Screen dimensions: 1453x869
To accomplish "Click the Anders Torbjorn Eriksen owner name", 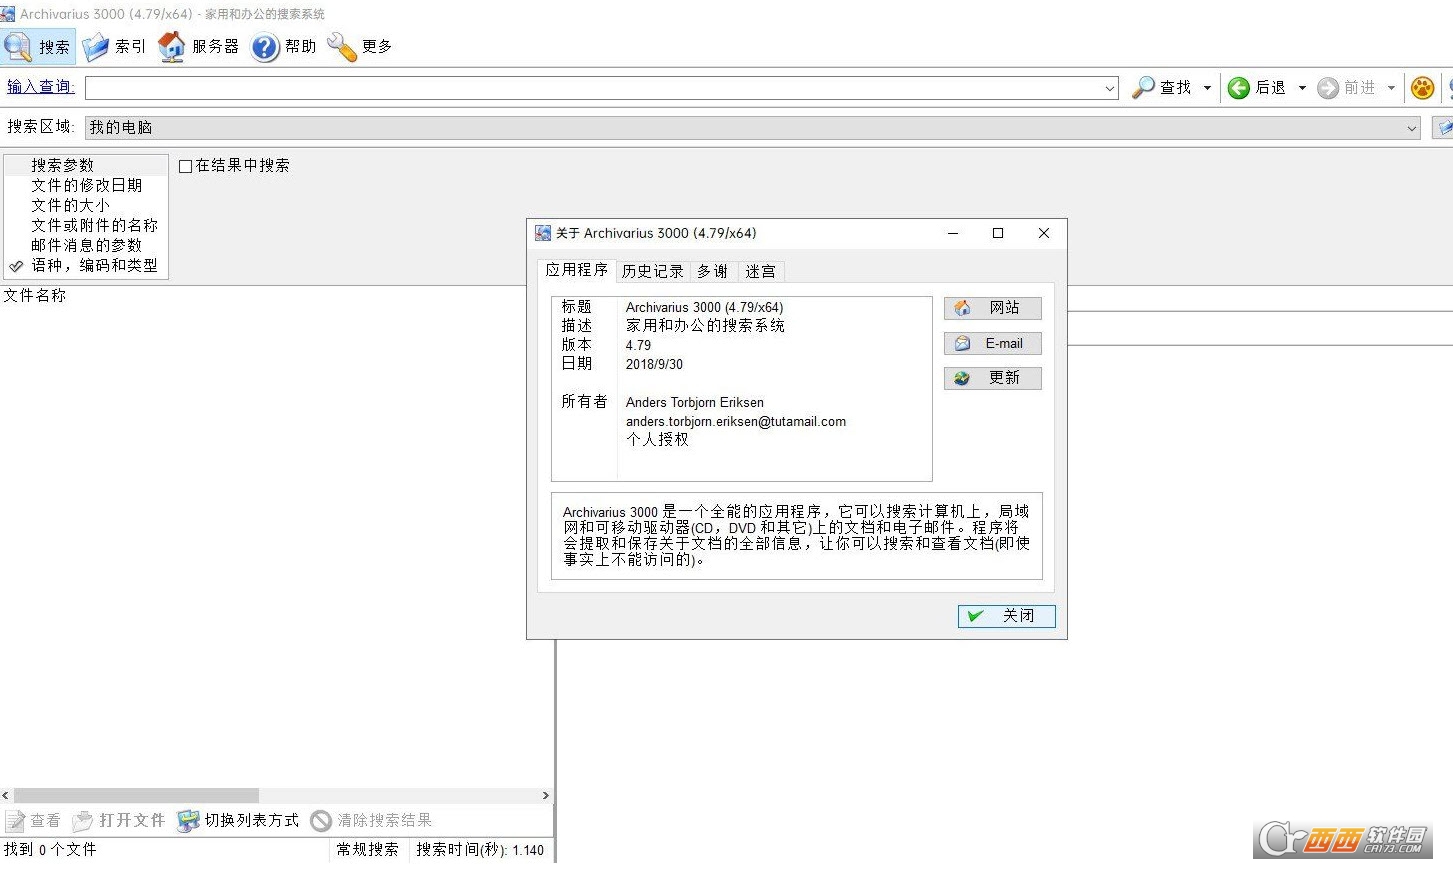I will (695, 402).
